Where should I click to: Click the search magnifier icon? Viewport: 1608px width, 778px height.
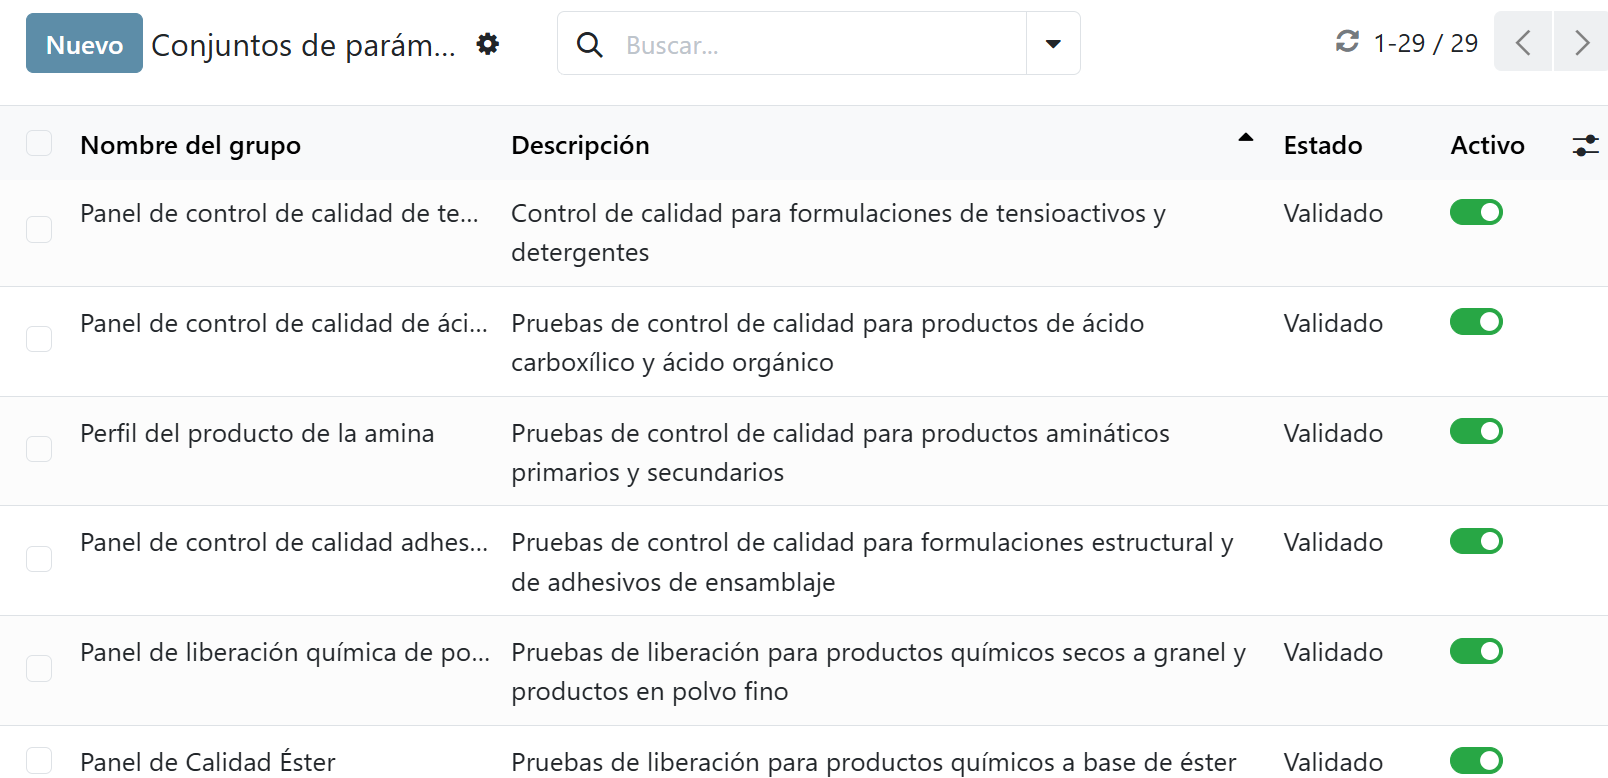(590, 45)
